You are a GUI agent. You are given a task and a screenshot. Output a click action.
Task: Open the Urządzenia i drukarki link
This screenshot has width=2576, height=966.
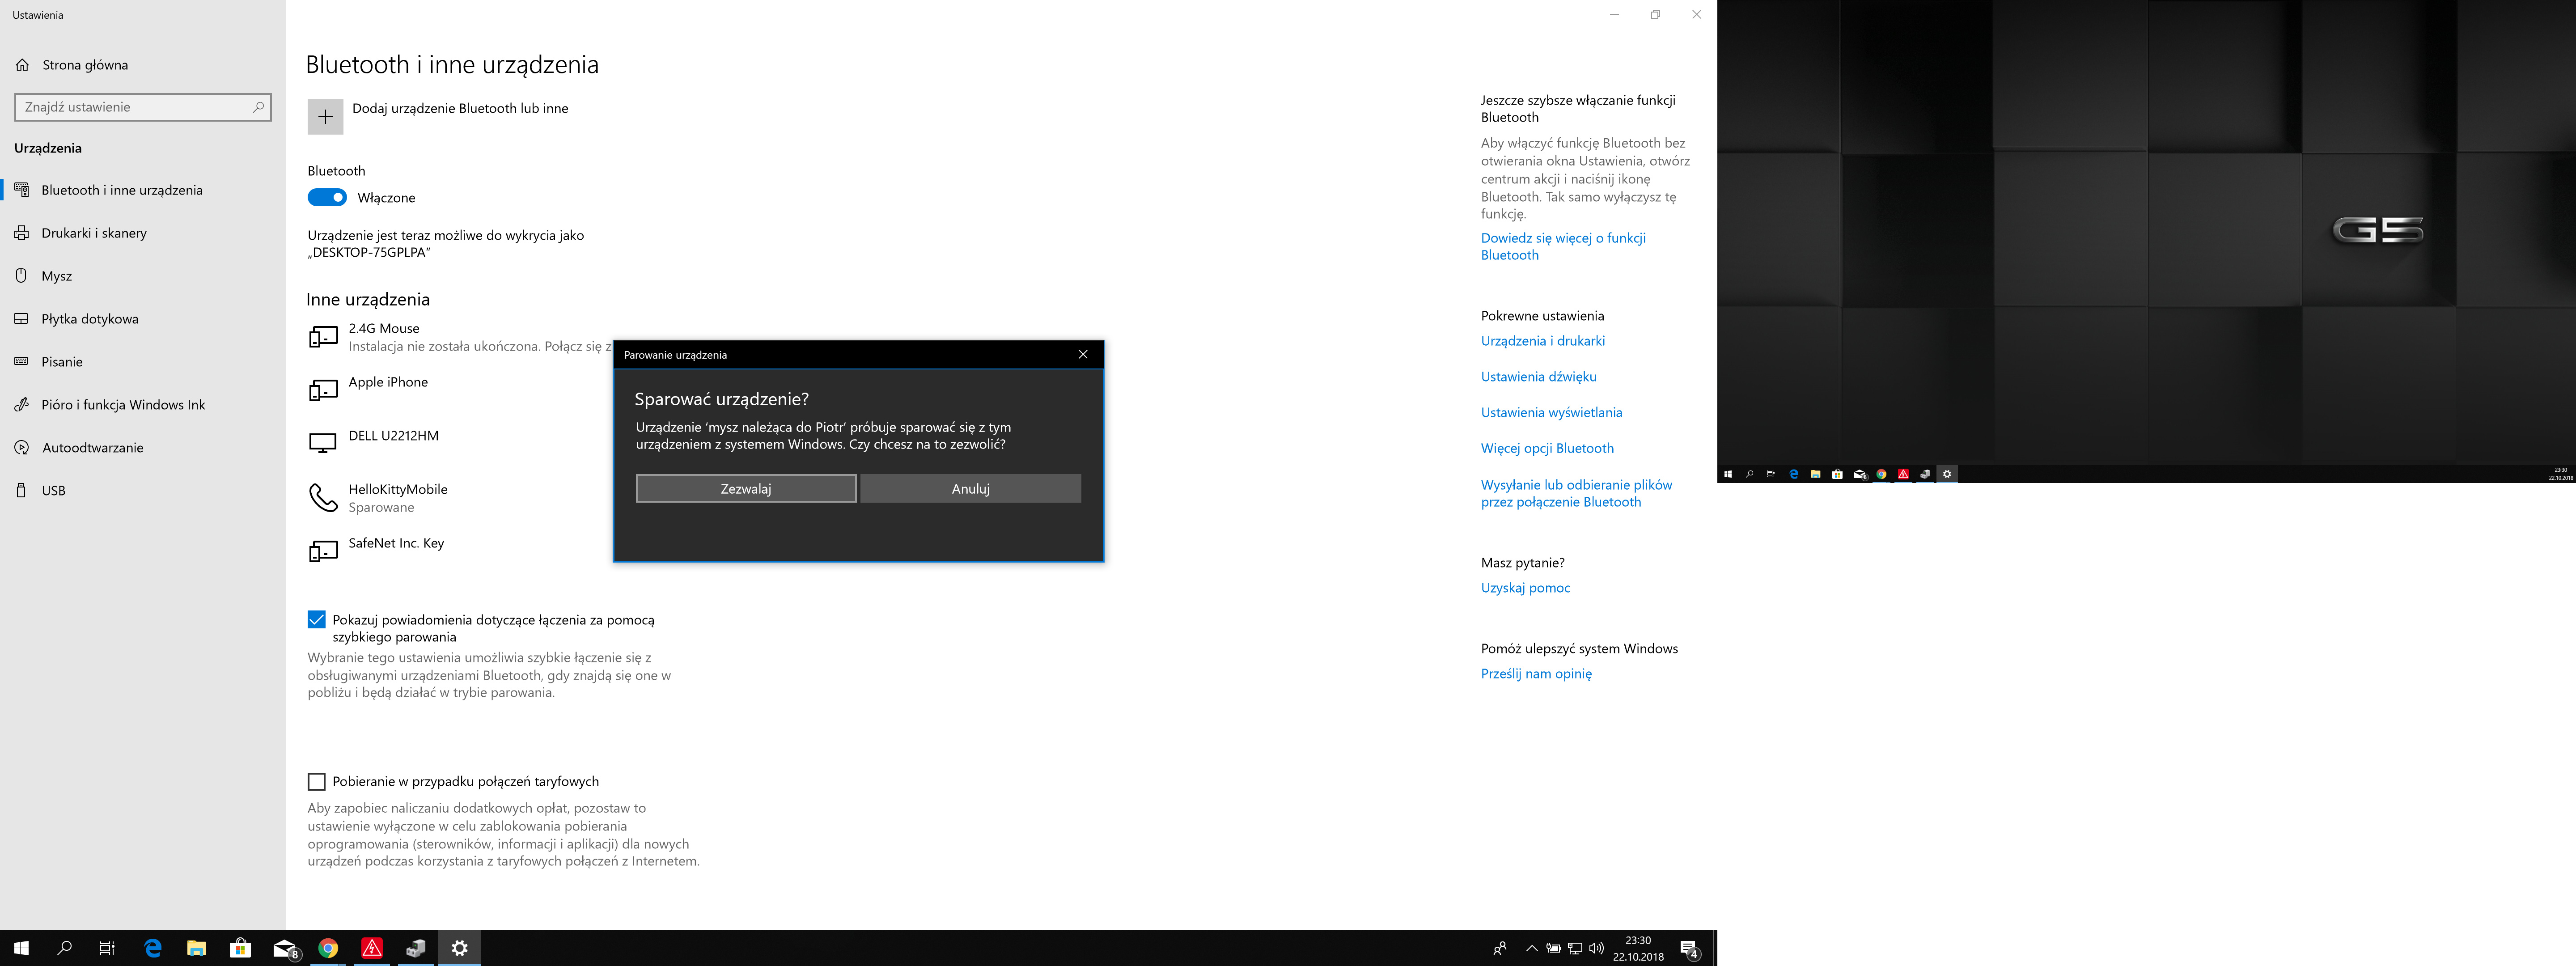click(x=1543, y=341)
